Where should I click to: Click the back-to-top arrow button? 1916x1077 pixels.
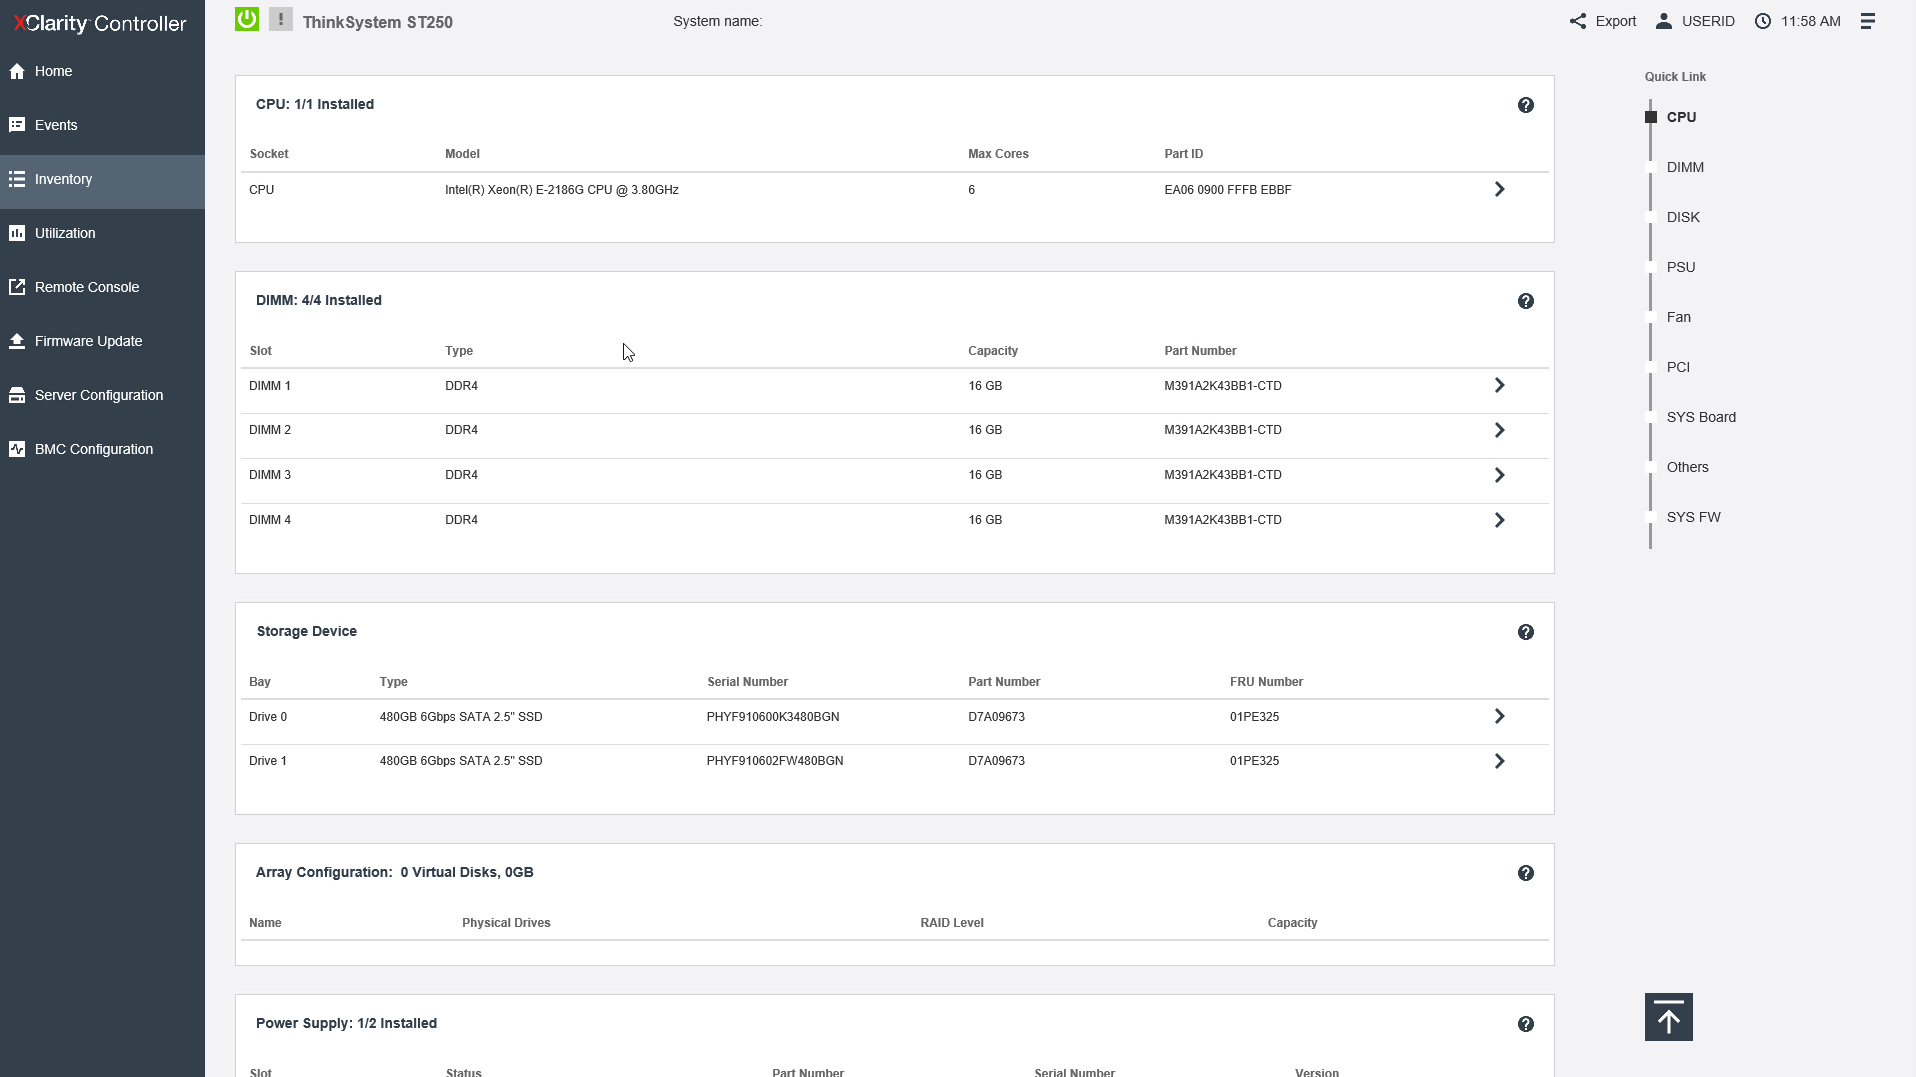(x=1669, y=1017)
